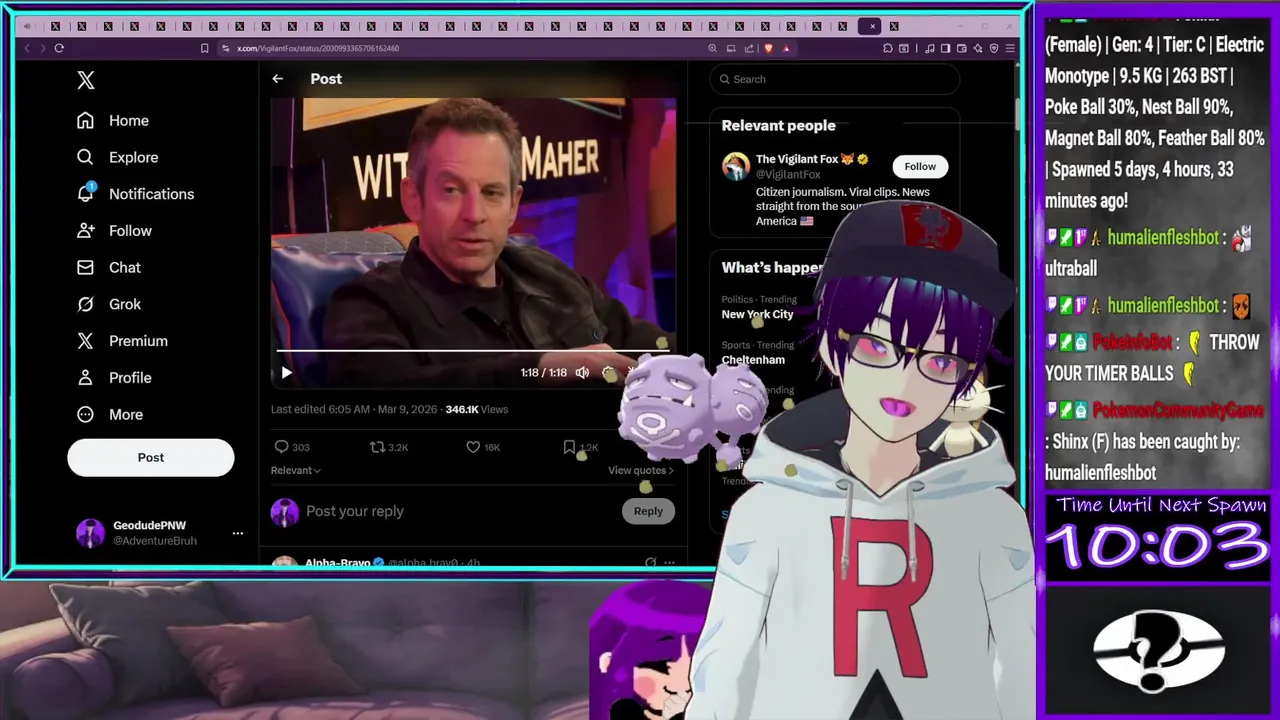The height and width of the screenshot is (720, 1280).
Task: Click the 346.1K Views count
Action: (x=476, y=409)
